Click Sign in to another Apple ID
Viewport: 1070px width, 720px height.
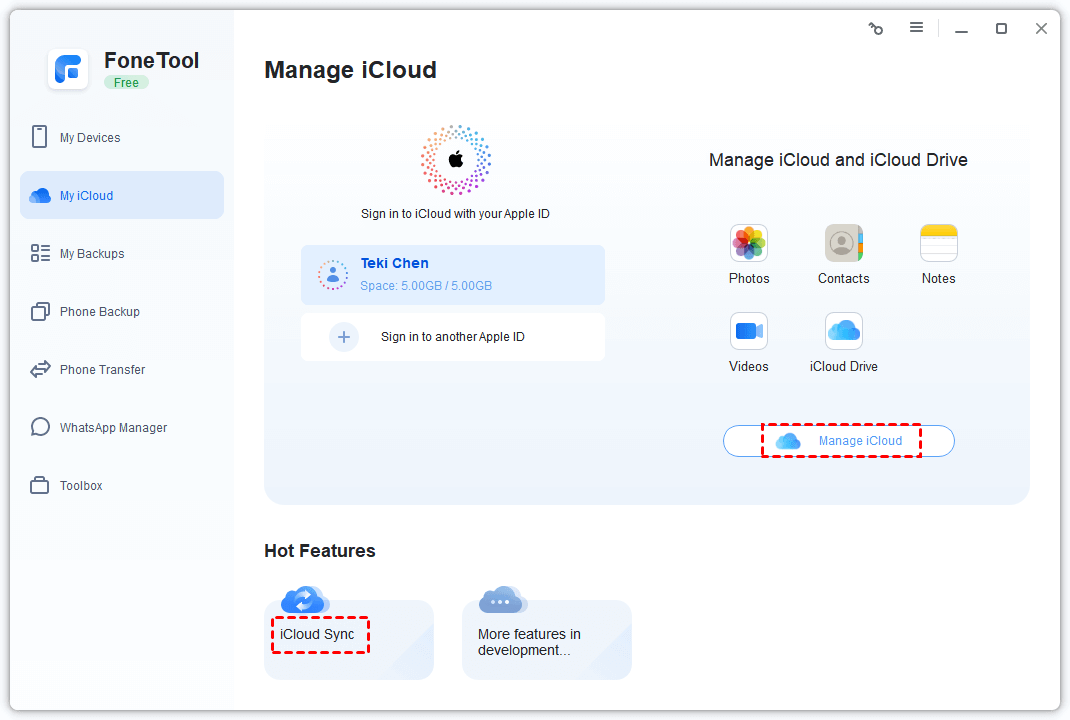(x=452, y=337)
